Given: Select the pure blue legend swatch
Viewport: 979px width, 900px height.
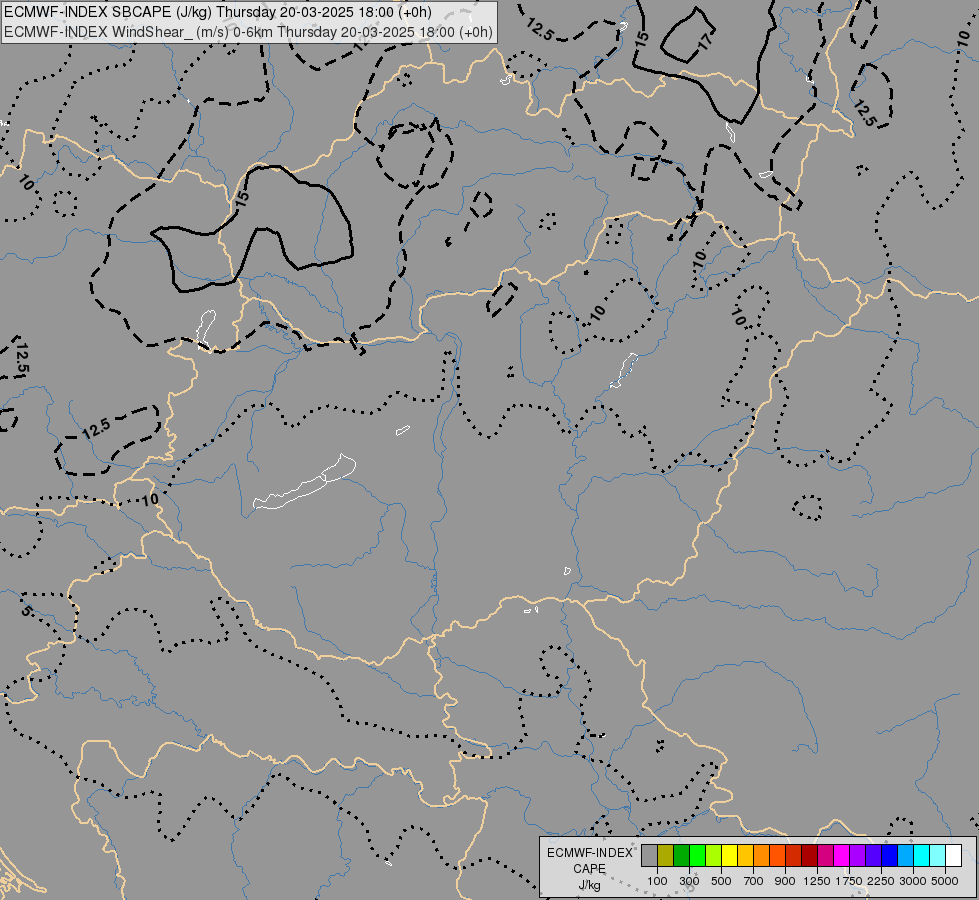Looking at the screenshot, I should 890,855.
